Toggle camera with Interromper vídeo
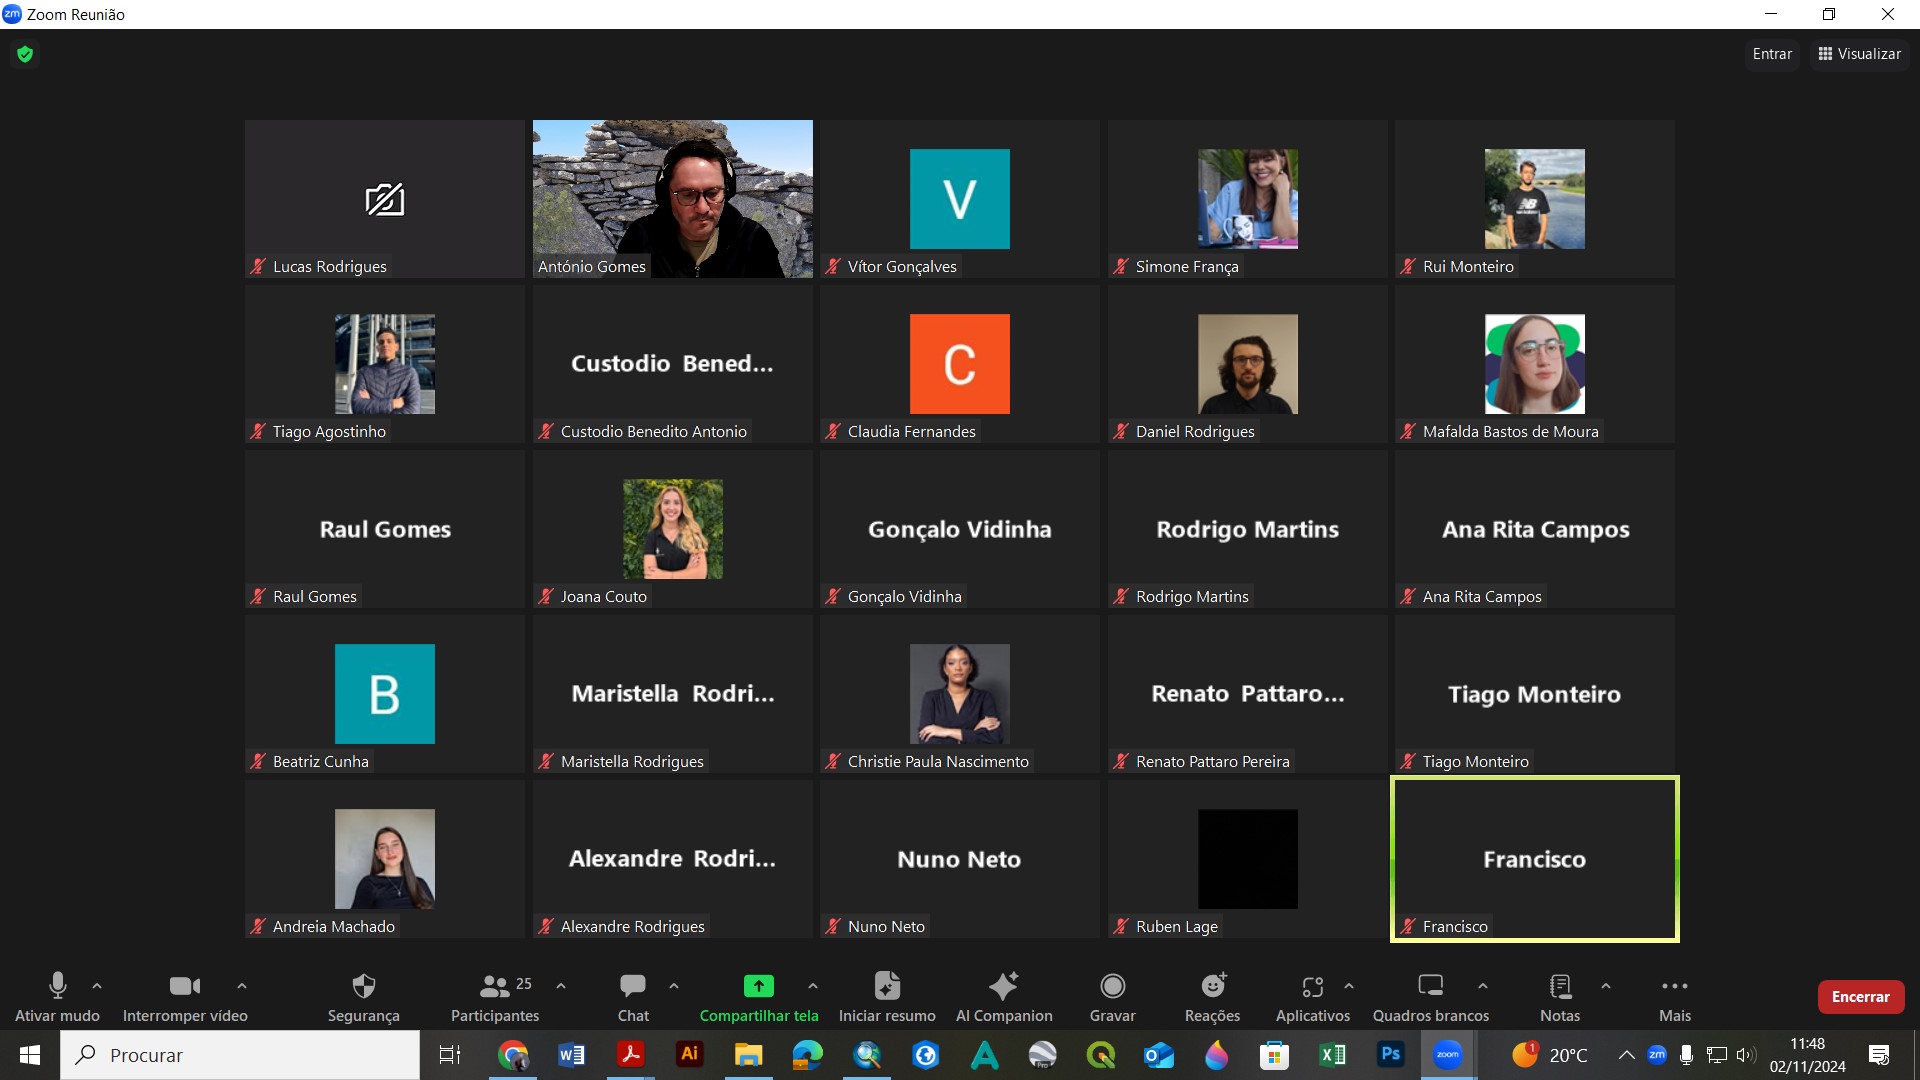1920x1080 pixels. pyautogui.click(x=184, y=987)
